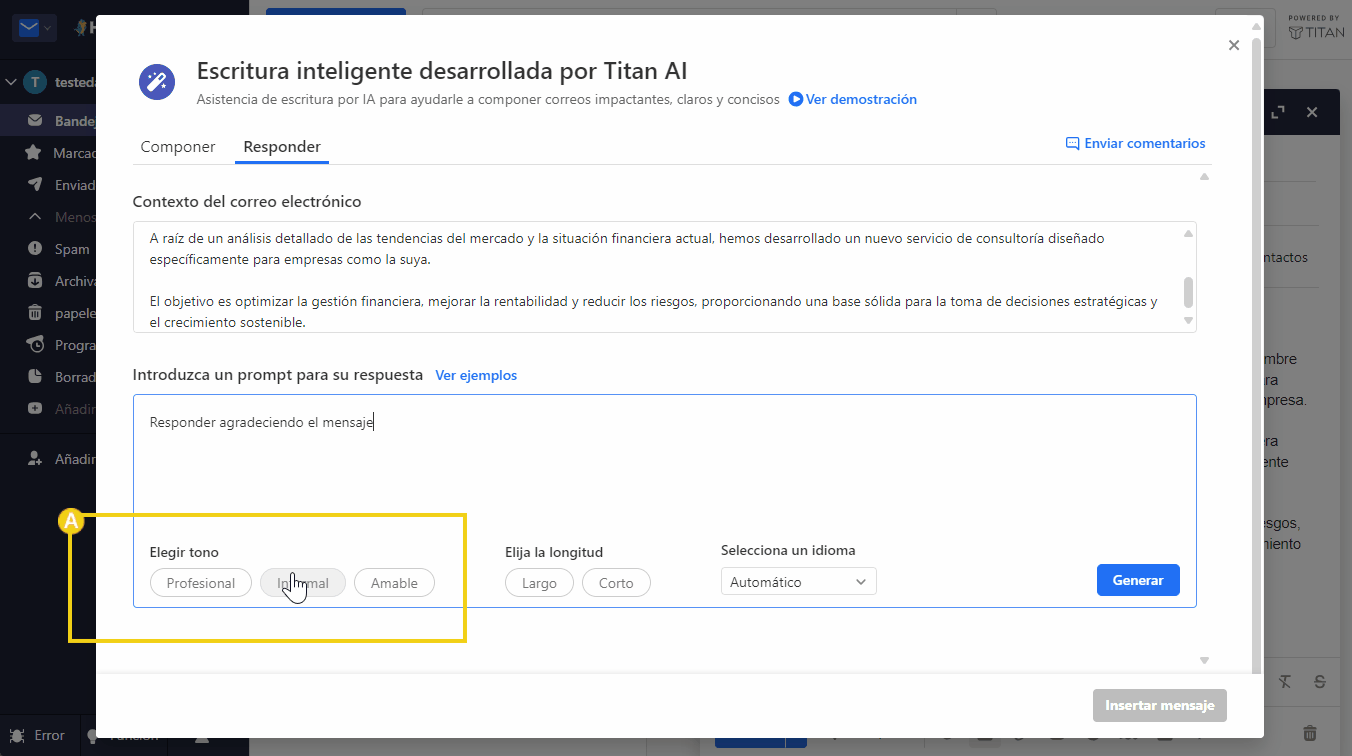Click the magic wand Titan AI logo
The height and width of the screenshot is (756, 1352).
157,81
